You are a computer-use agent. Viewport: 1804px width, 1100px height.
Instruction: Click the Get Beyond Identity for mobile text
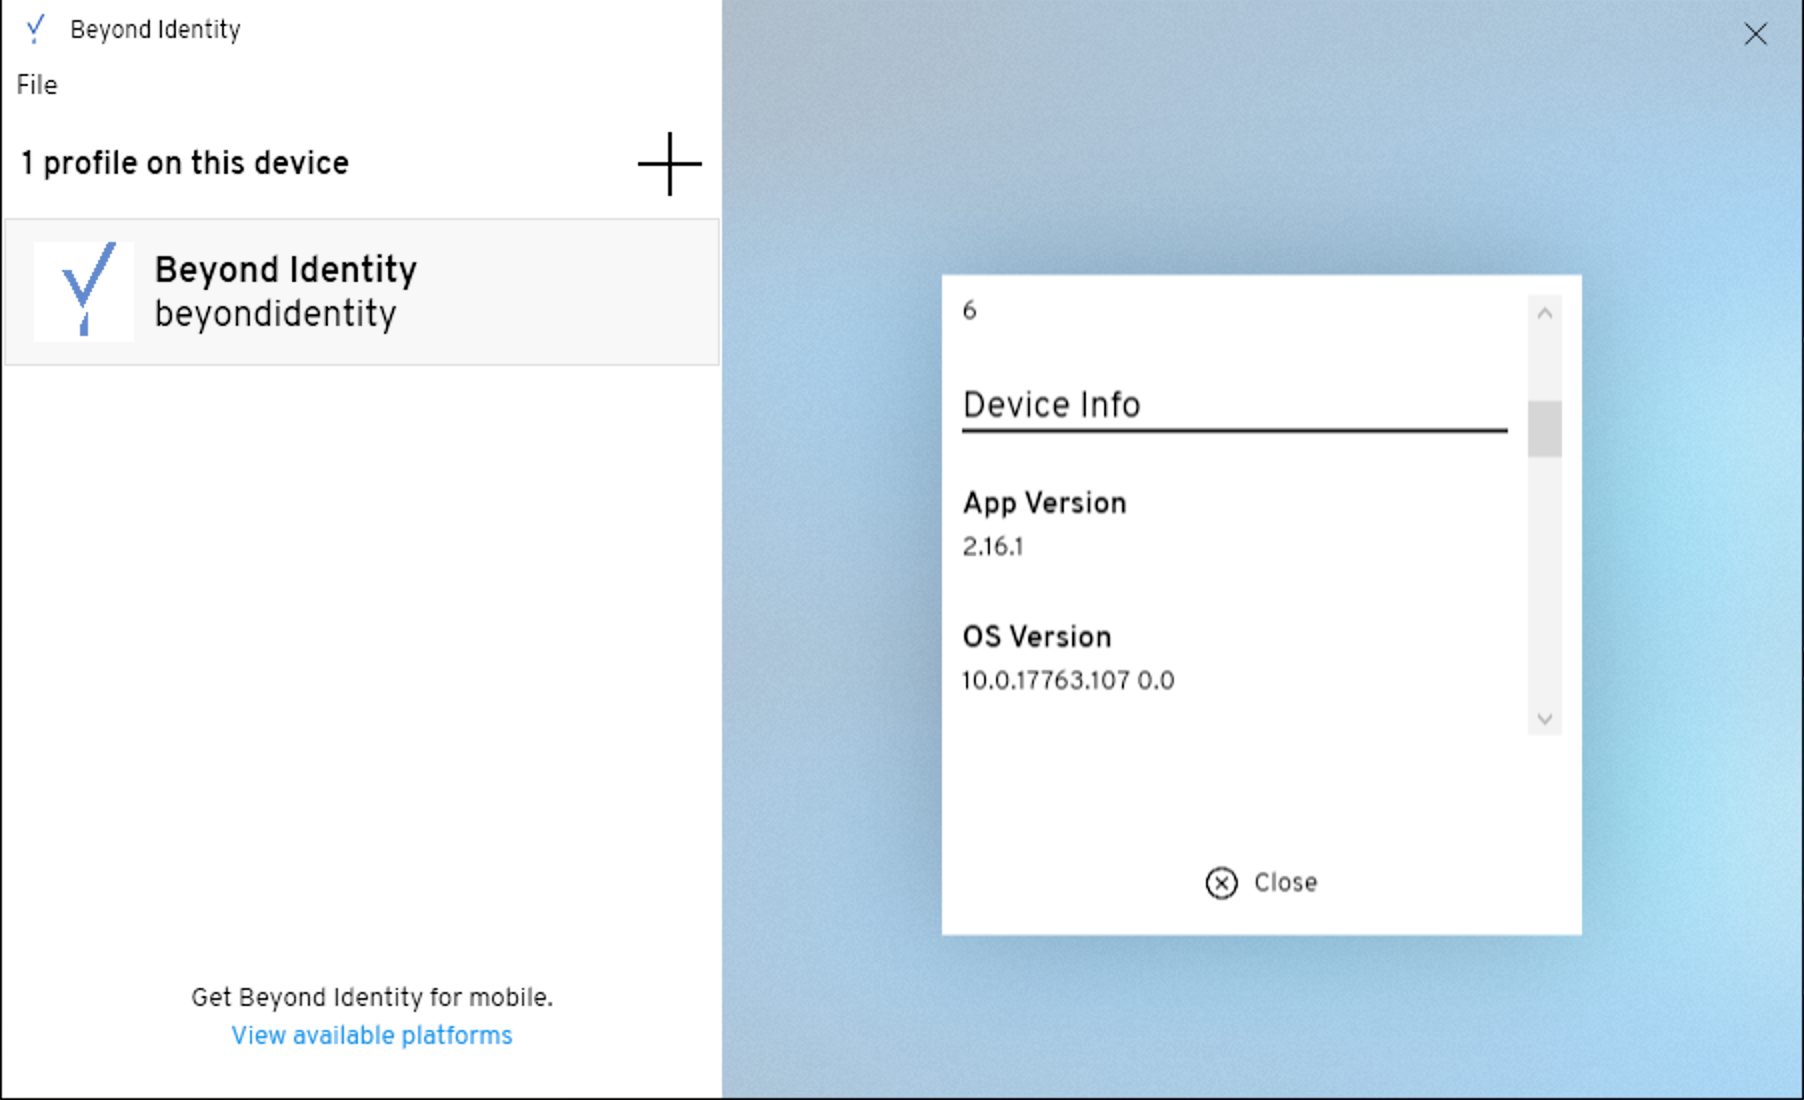[x=371, y=997]
